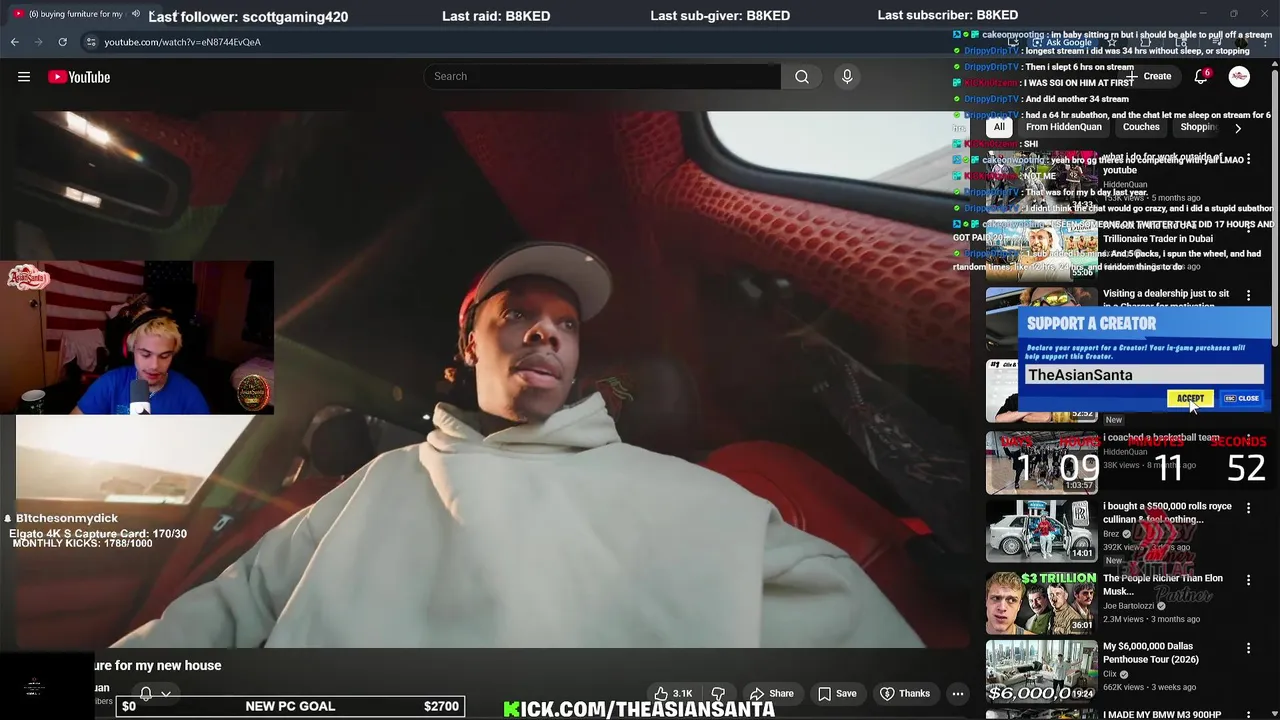Click the main video player
This screenshot has height=720, width=1280.
pyautogui.click(x=485, y=378)
